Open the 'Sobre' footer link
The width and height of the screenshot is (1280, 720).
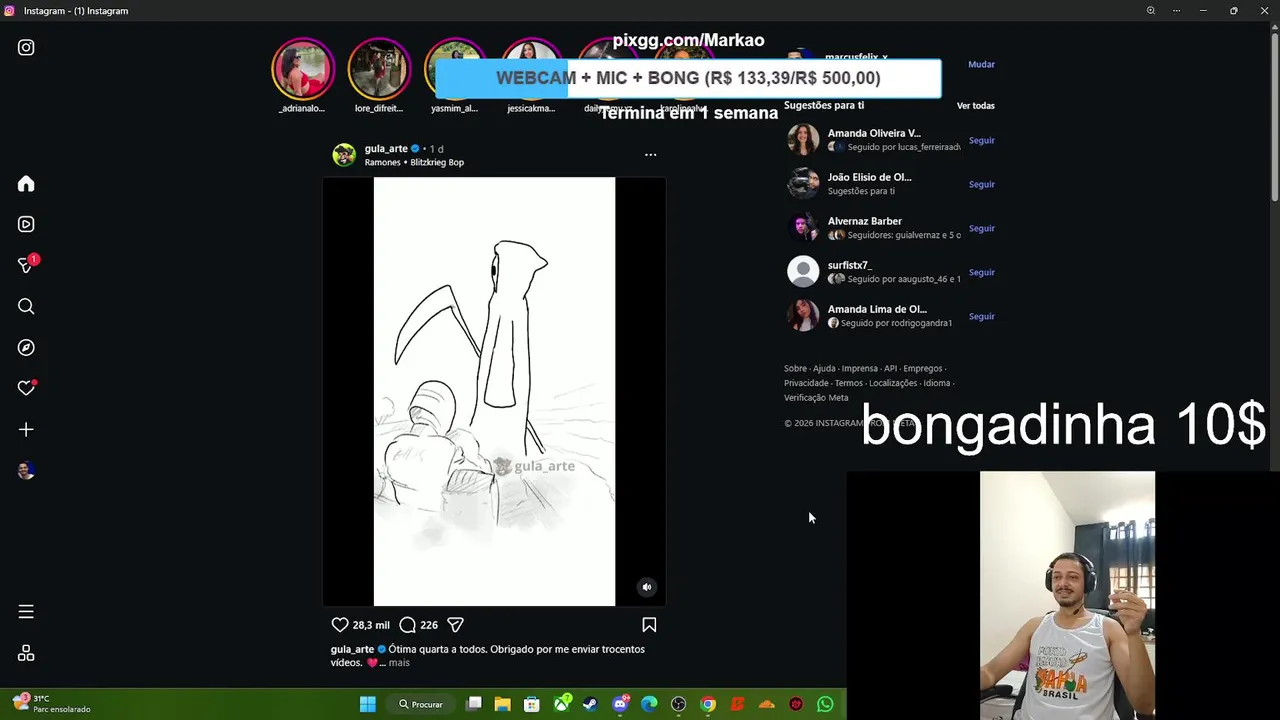[795, 369]
